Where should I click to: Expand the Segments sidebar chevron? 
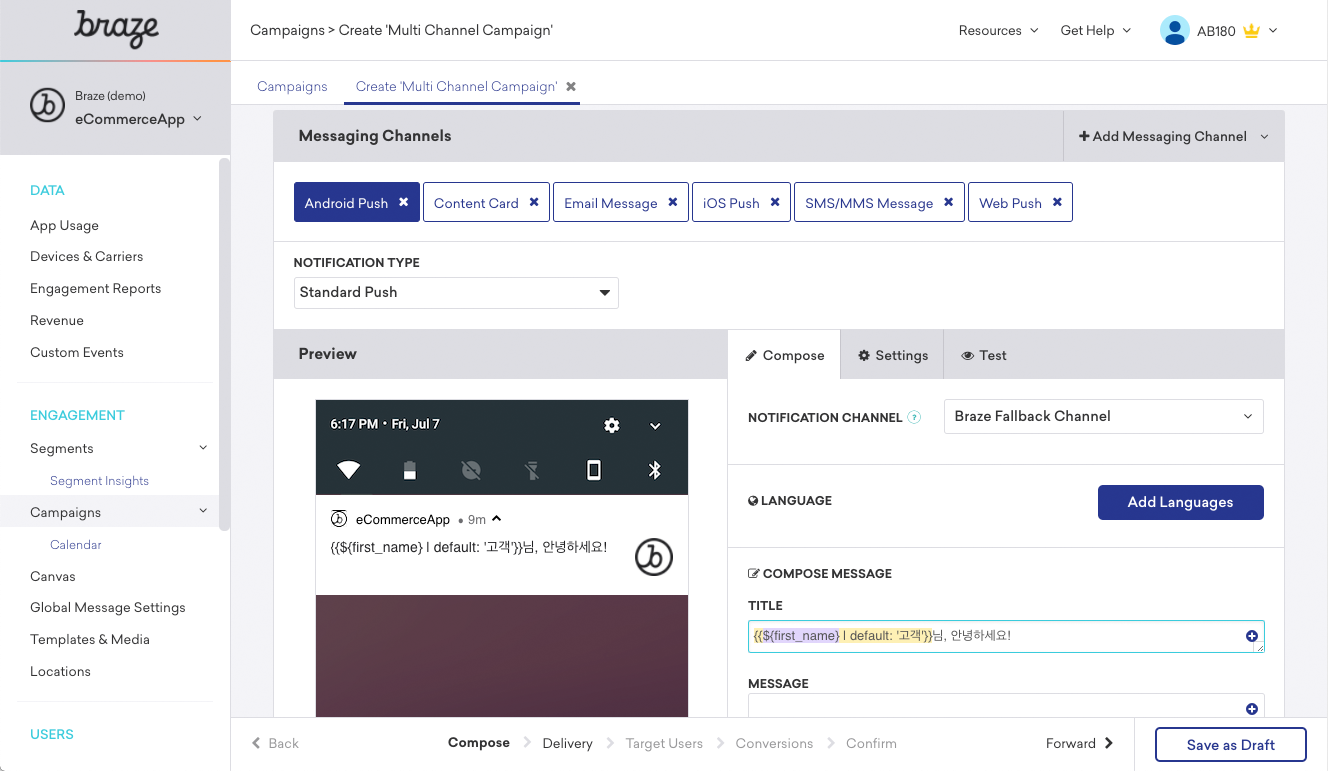click(x=203, y=448)
